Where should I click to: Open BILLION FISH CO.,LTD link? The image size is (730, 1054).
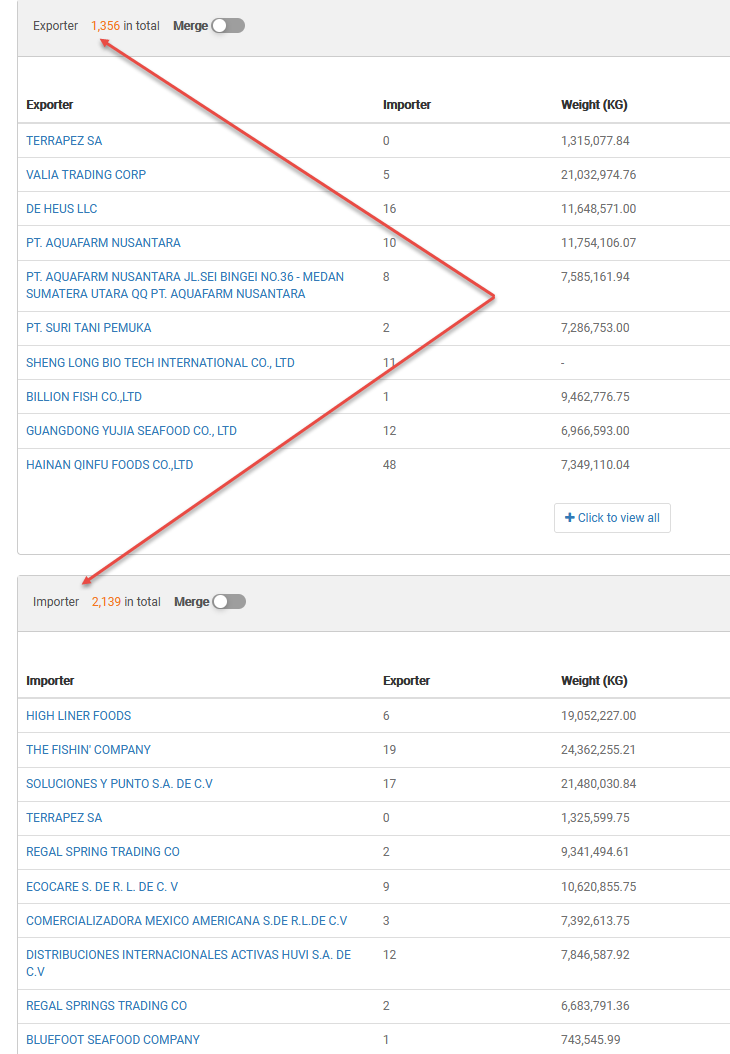pos(84,397)
